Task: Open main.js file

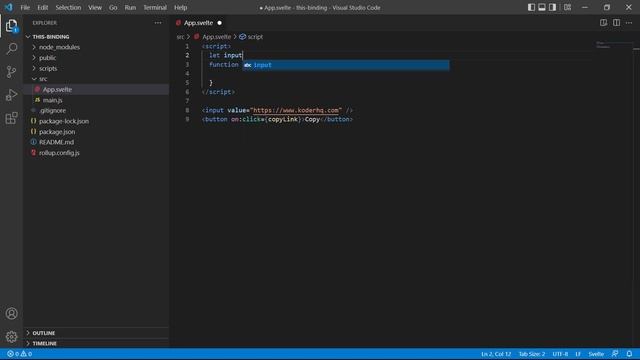Action: tap(52, 100)
